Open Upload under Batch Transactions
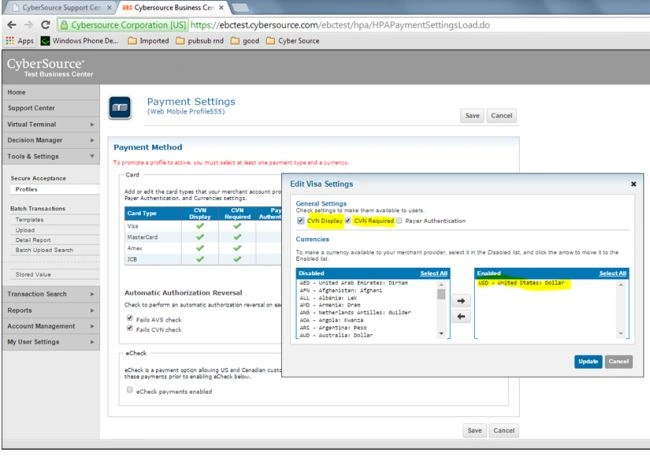 tap(25, 230)
